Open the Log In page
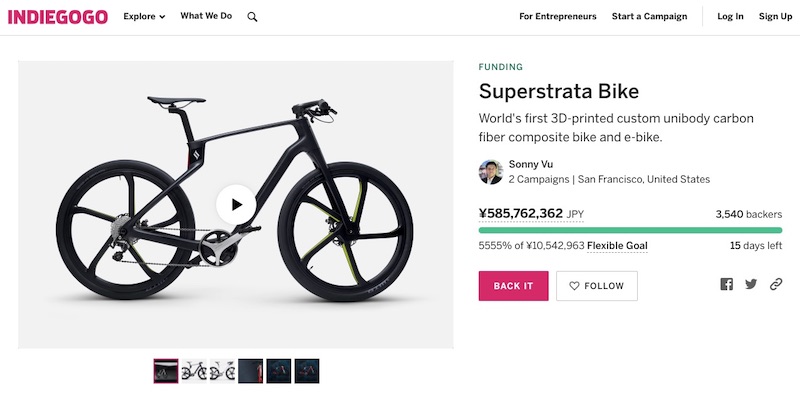This screenshot has width=800, height=398. [730, 16]
